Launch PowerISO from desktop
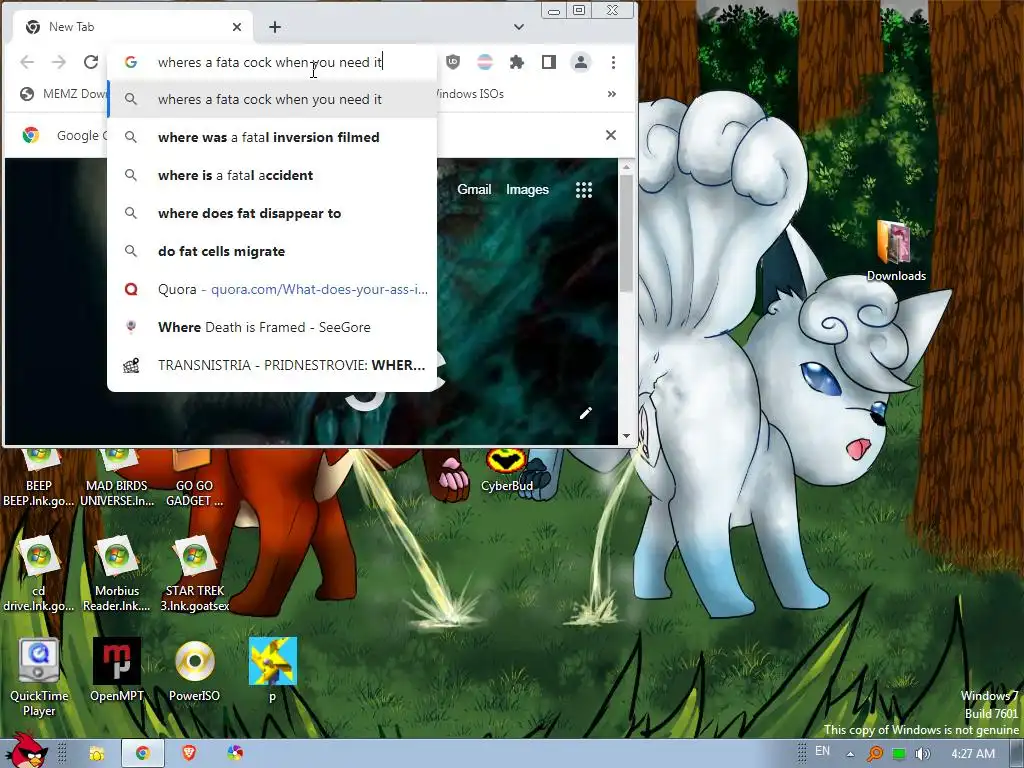The height and width of the screenshot is (768, 1024). click(x=195, y=670)
